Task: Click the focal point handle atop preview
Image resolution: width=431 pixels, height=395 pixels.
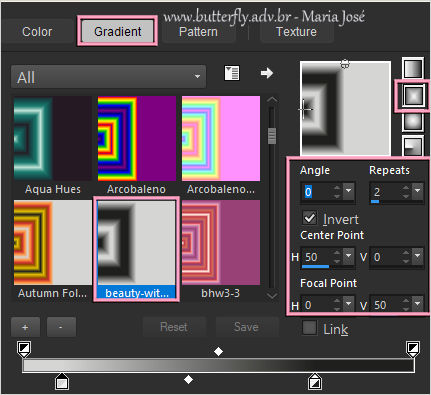Action: 345,64
